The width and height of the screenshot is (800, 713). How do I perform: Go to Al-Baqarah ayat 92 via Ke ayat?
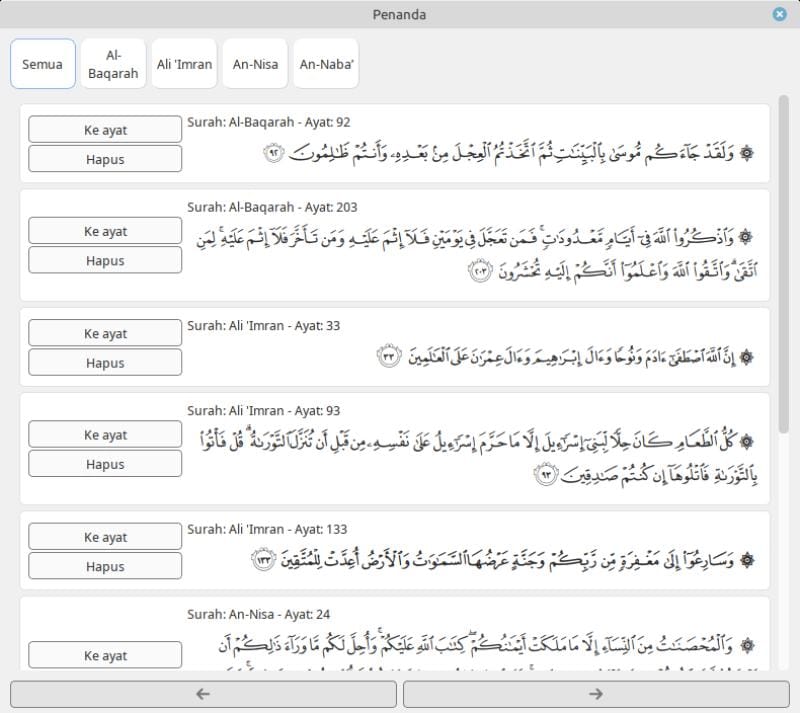pos(105,129)
